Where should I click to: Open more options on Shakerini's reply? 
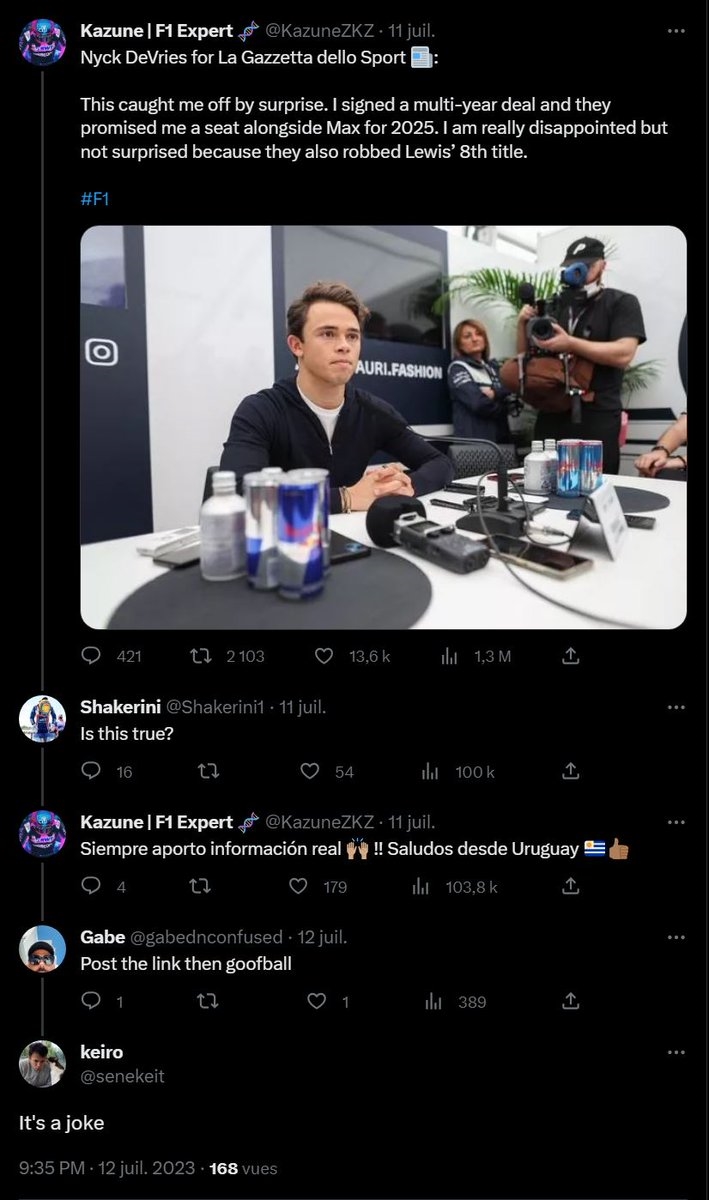(676, 707)
